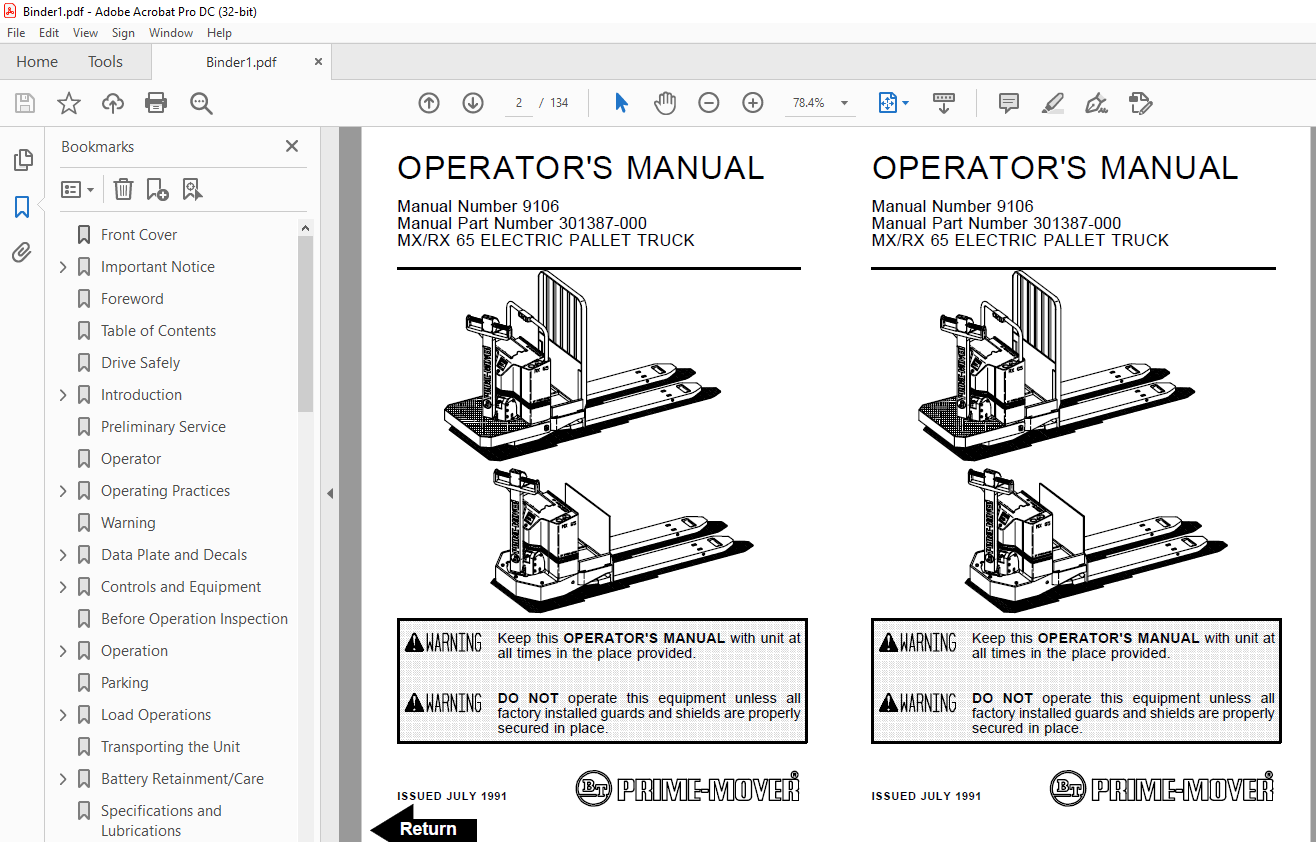The width and height of the screenshot is (1316, 842).
Task: Go to previous page with up arrow
Action: point(429,103)
